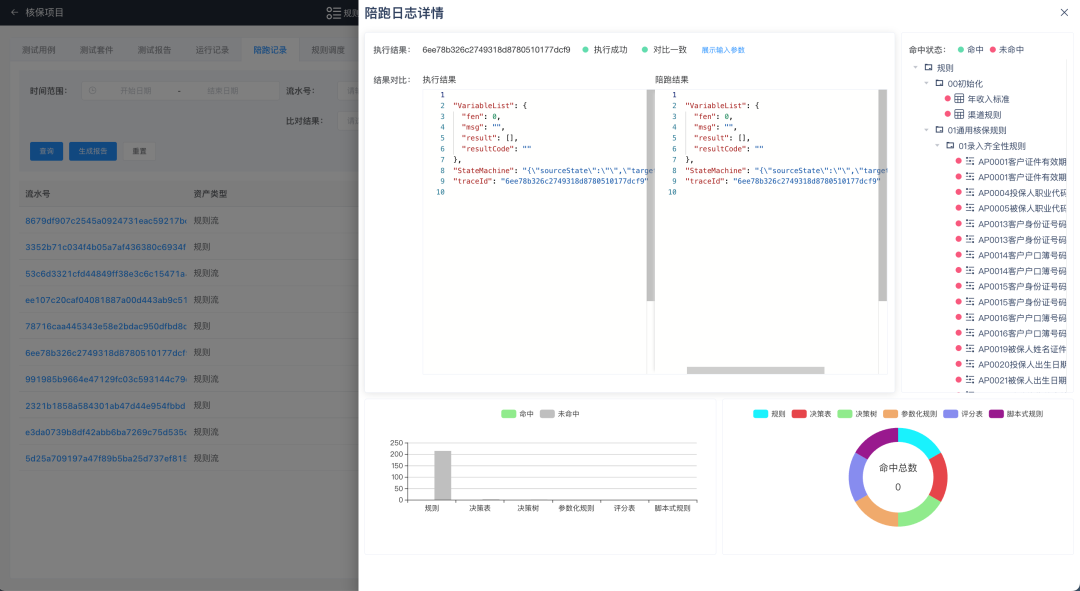
Task: Click the table icon beside 渠道规则
Action: click(959, 115)
